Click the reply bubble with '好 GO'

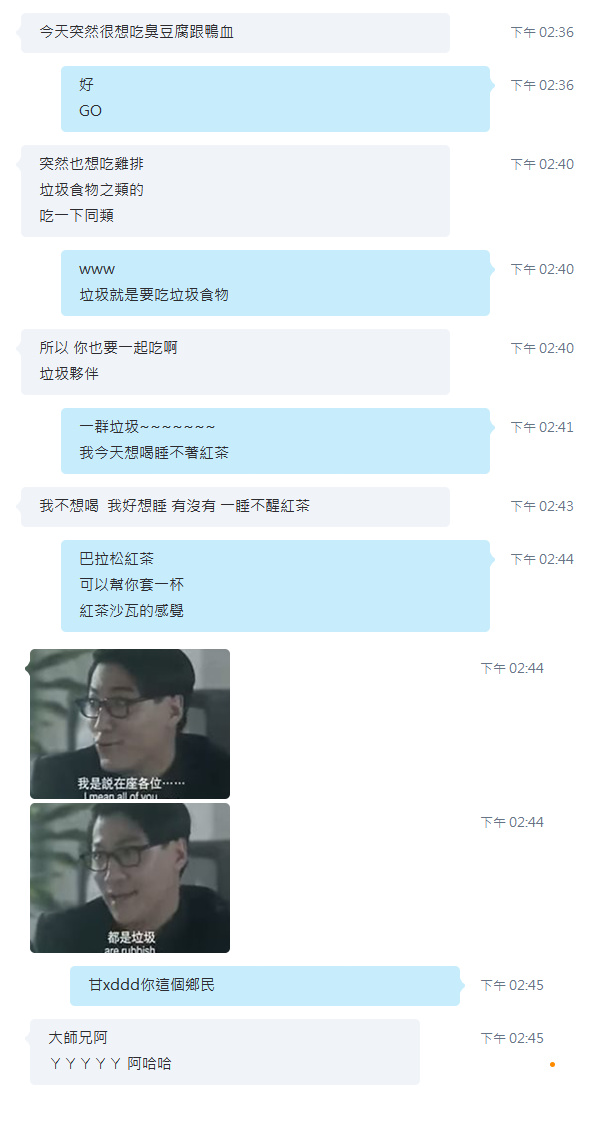coord(275,99)
